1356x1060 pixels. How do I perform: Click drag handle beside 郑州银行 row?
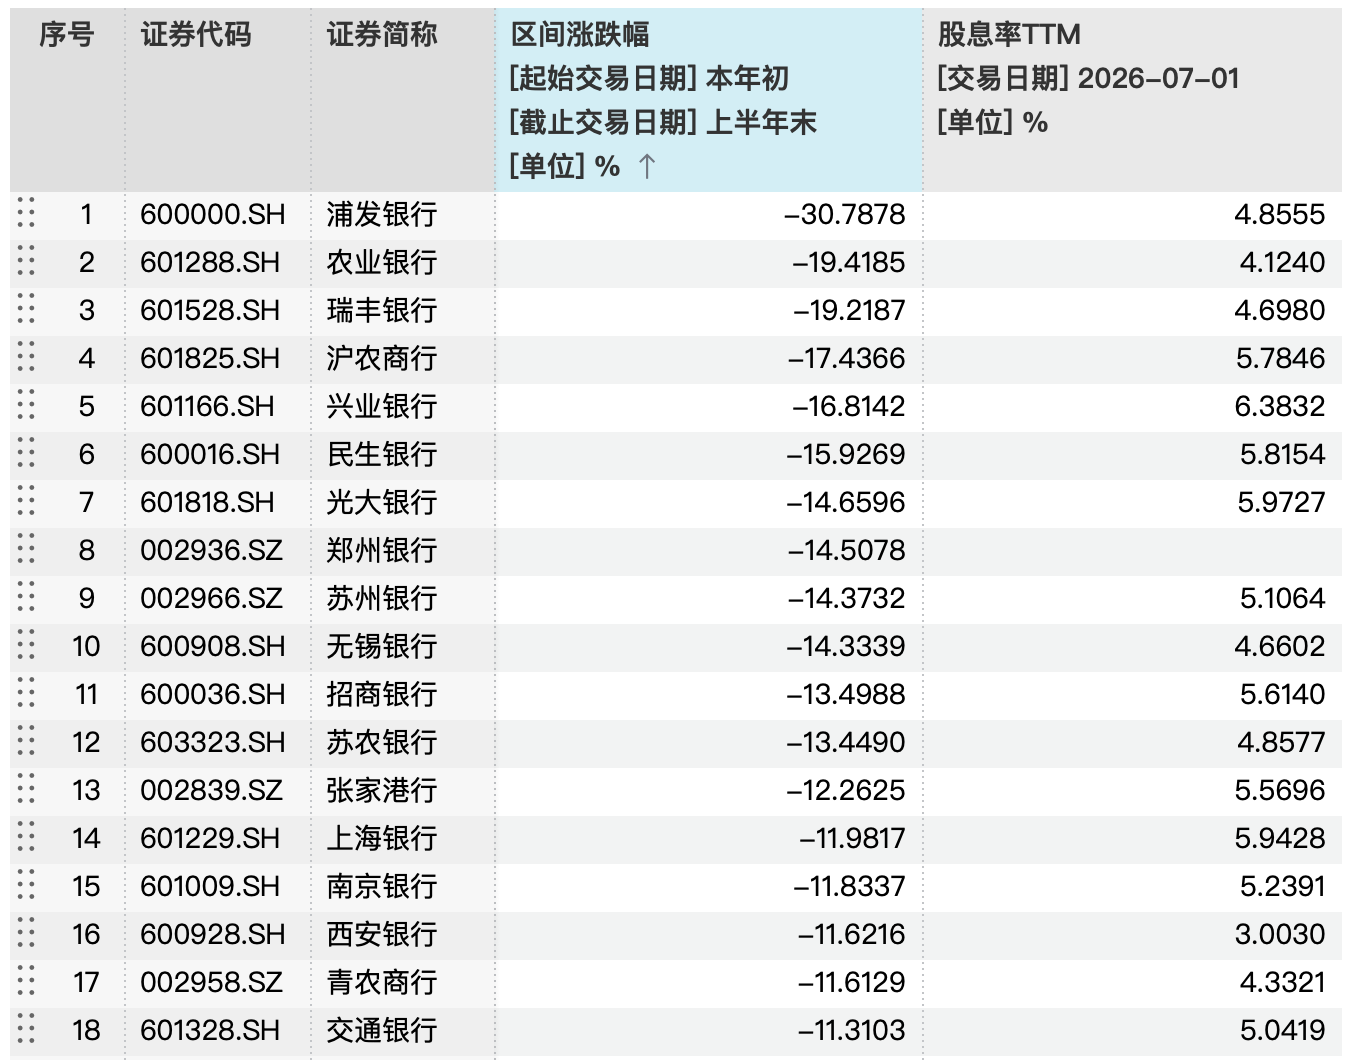26,550
